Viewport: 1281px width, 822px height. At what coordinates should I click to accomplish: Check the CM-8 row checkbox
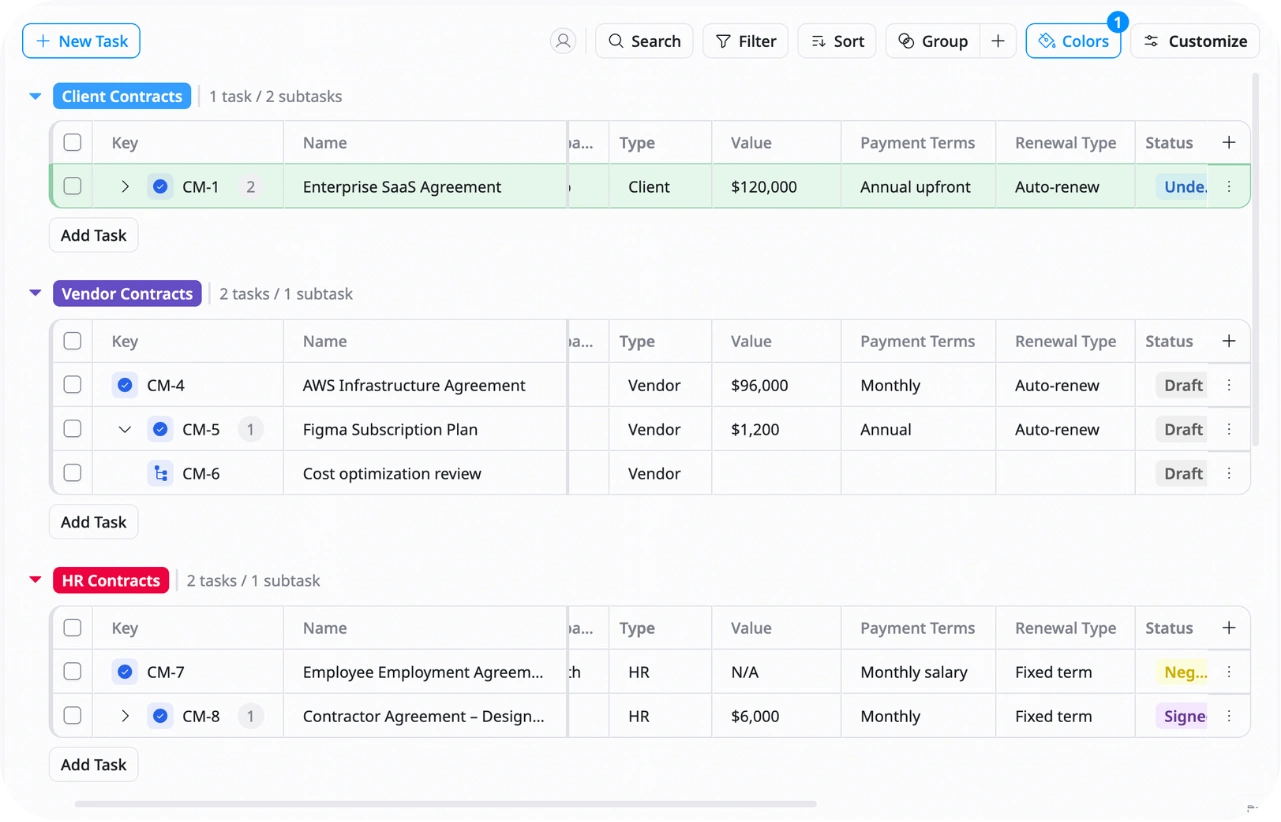72,716
